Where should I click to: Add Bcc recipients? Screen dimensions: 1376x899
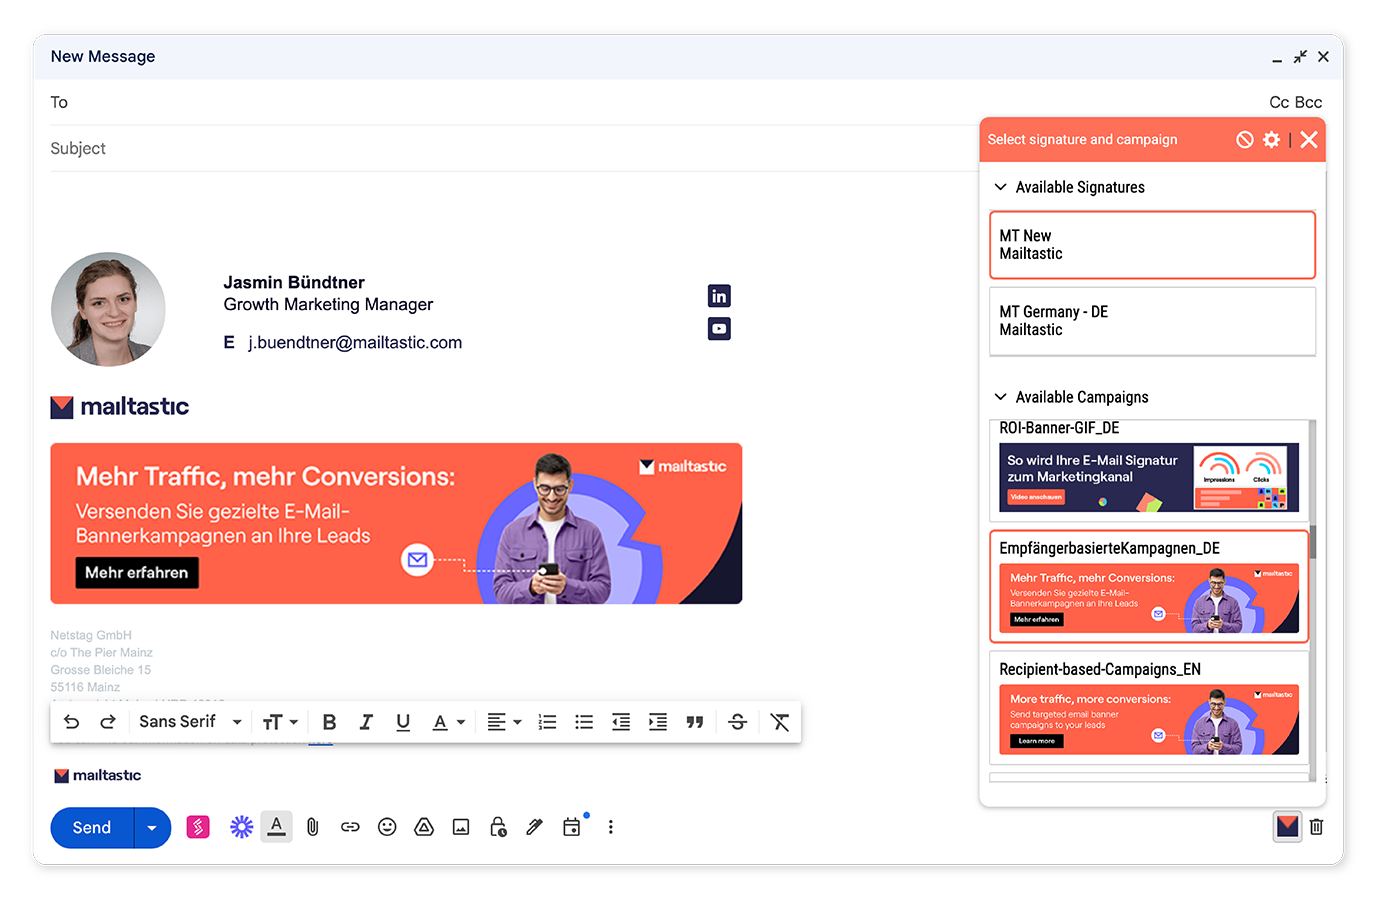point(1308,102)
